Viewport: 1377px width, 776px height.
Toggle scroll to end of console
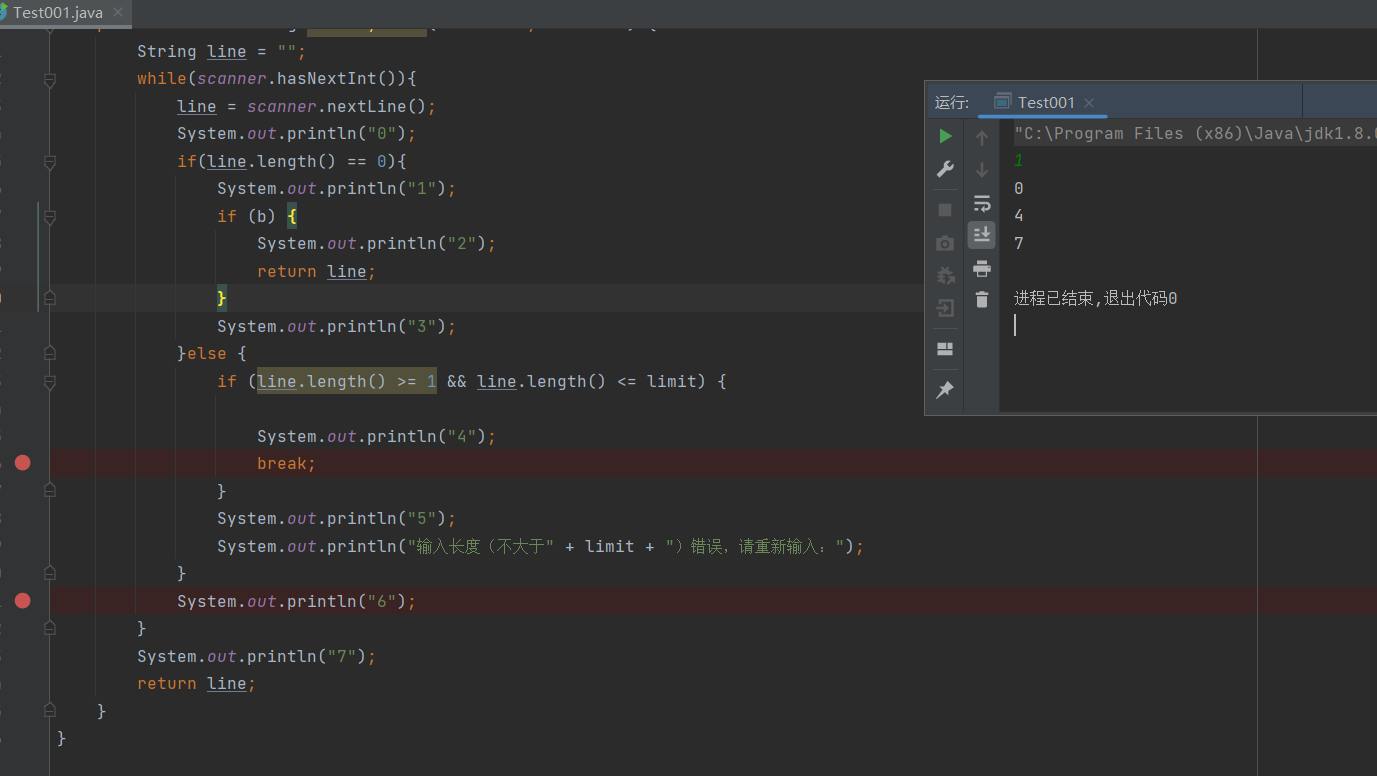982,235
